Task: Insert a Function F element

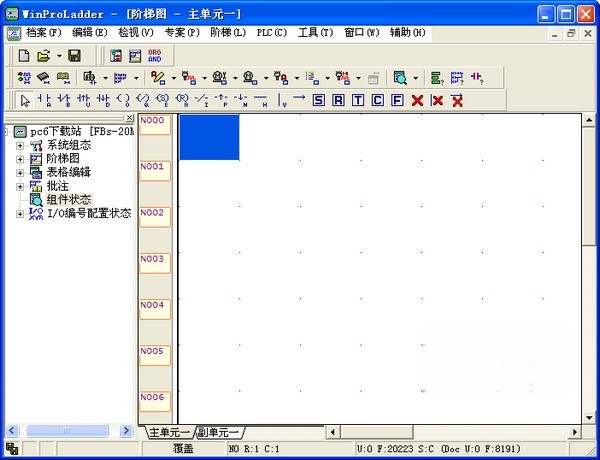Action: [x=397, y=100]
